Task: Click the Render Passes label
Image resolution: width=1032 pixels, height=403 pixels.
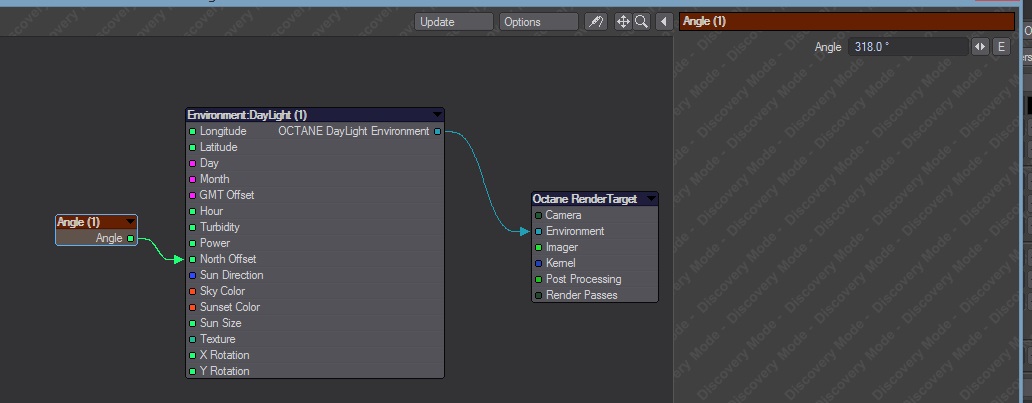Action: 582,295
